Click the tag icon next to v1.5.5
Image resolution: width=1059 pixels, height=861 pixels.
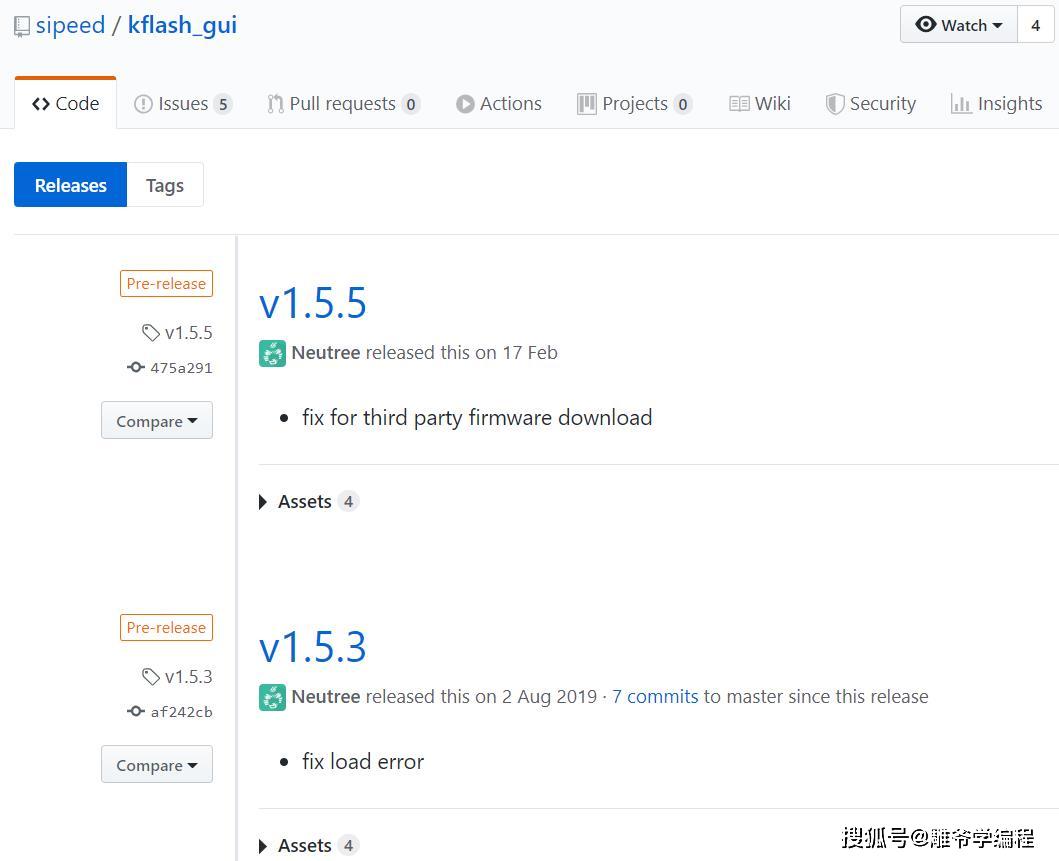point(151,332)
